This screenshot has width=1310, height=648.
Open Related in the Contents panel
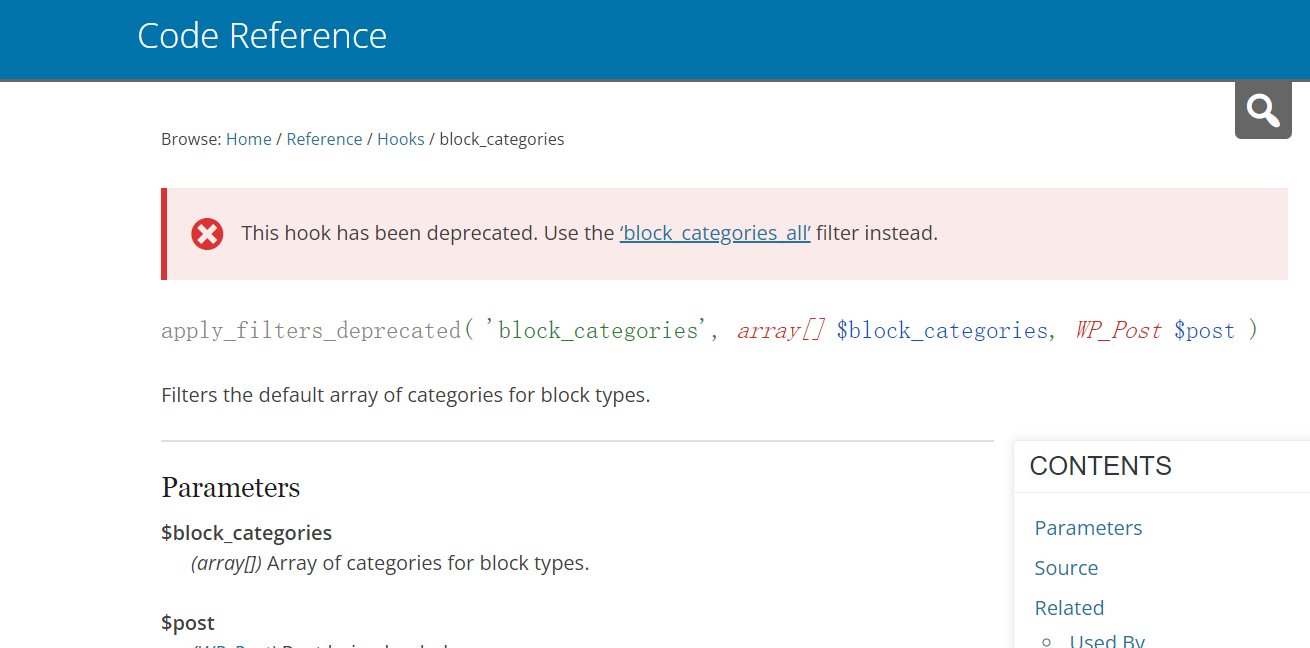click(x=1069, y=608)
